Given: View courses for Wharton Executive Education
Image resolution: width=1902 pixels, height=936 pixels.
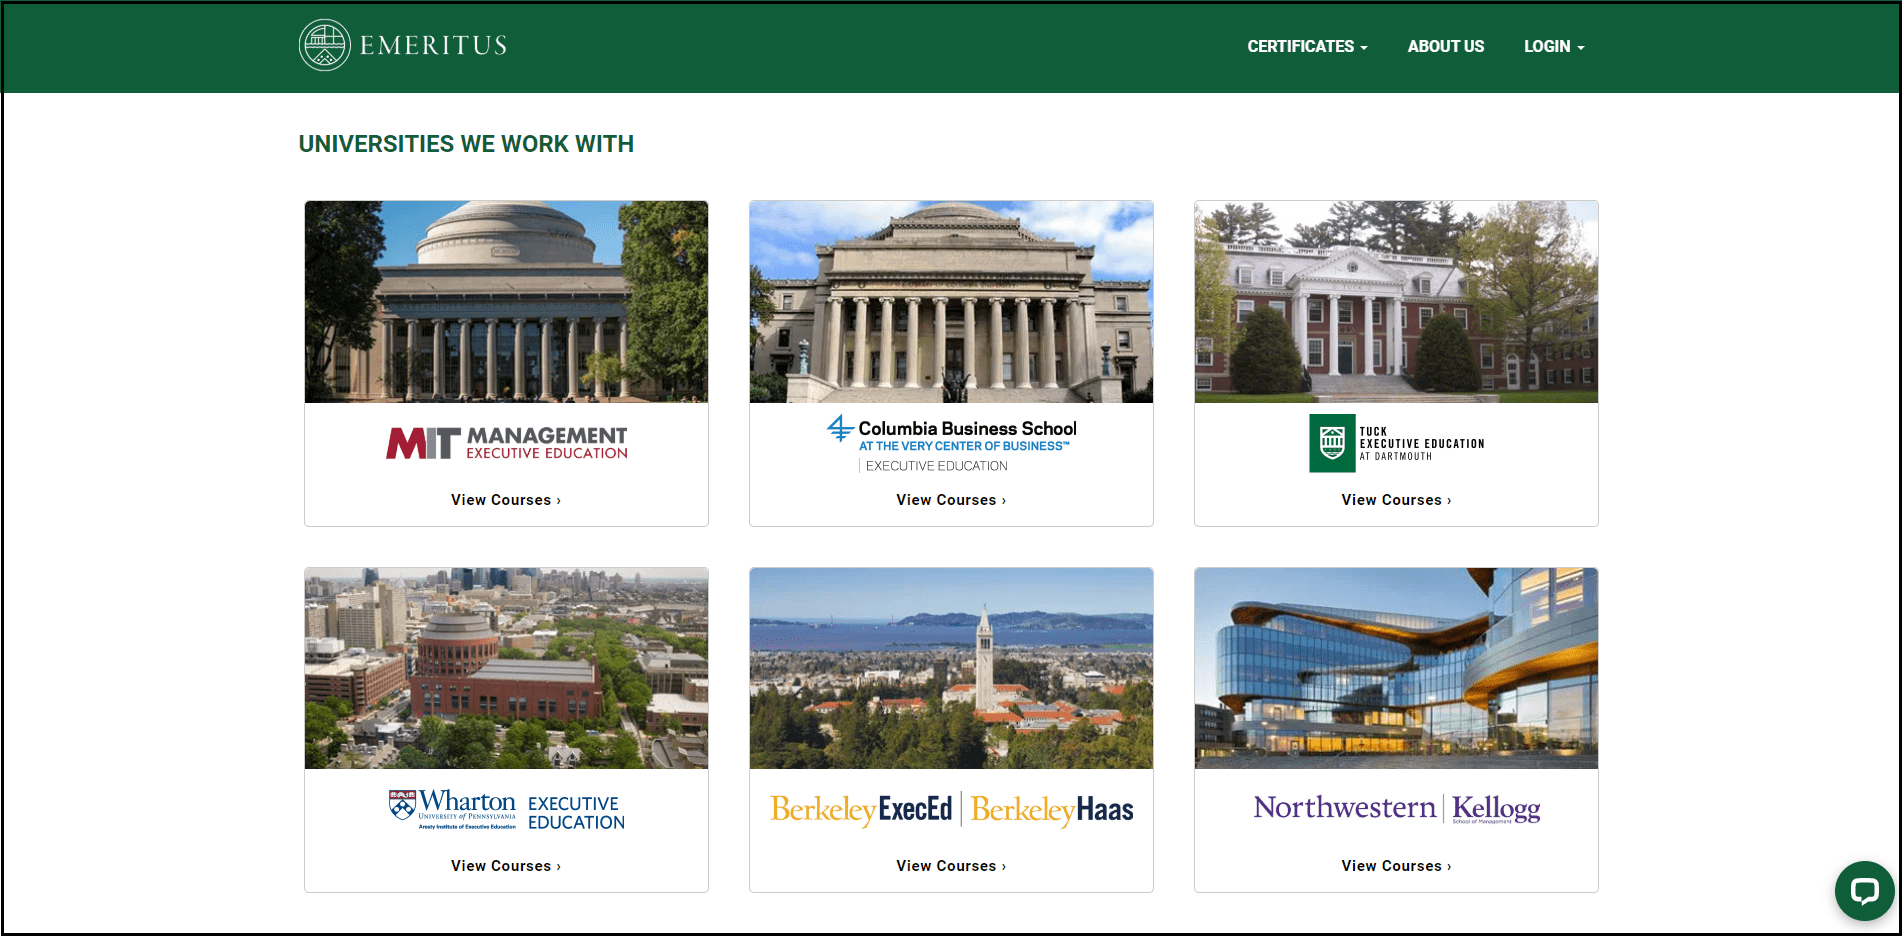Looking at the screenshot, I should click(x=506, y=866).
